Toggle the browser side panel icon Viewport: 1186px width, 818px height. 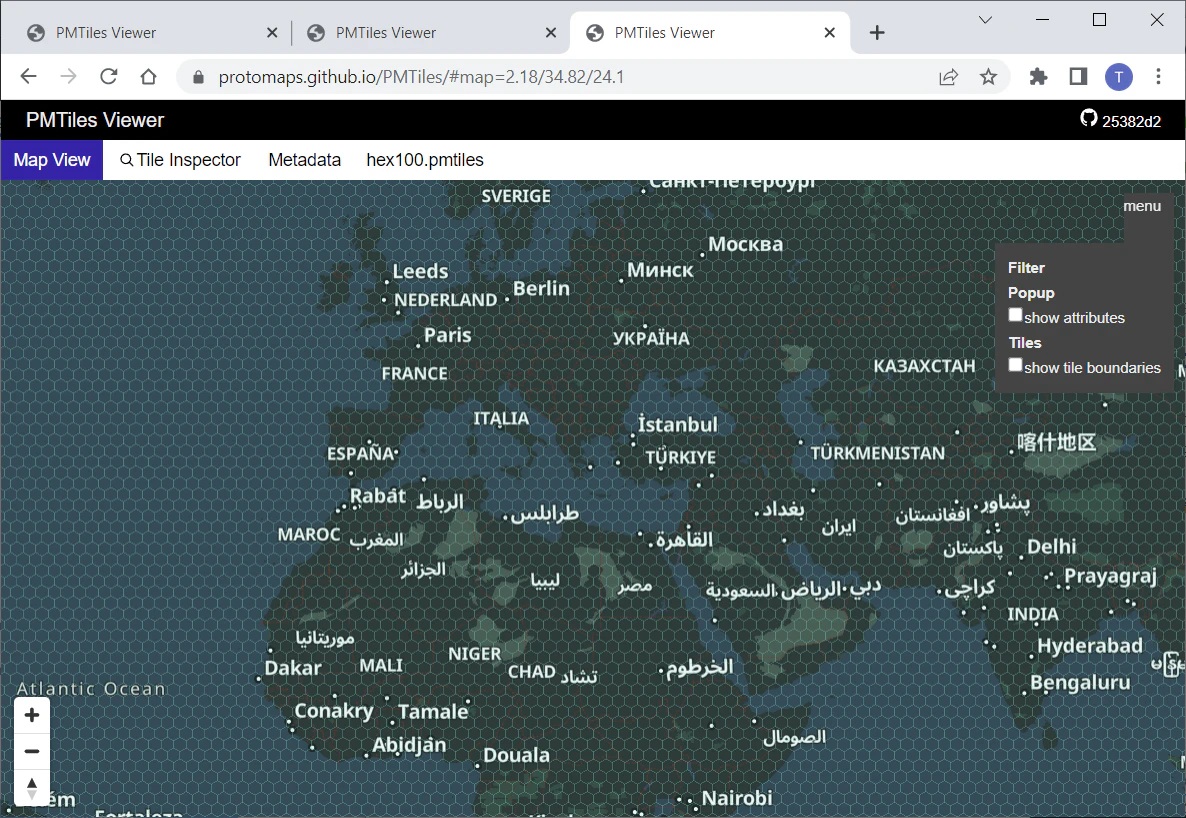tap(1078, 76)
